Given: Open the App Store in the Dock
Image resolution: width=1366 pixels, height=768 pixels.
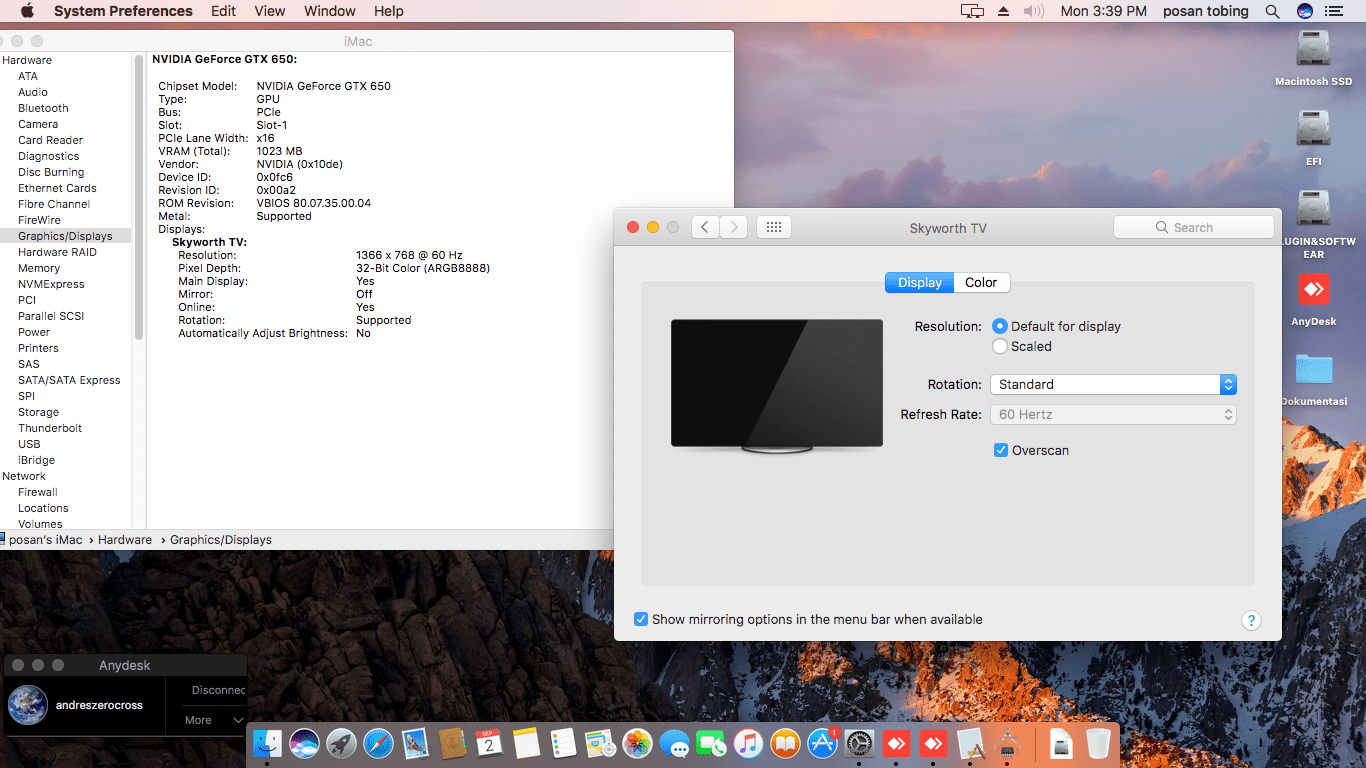Looking at the screenshot, I should 822,743.
